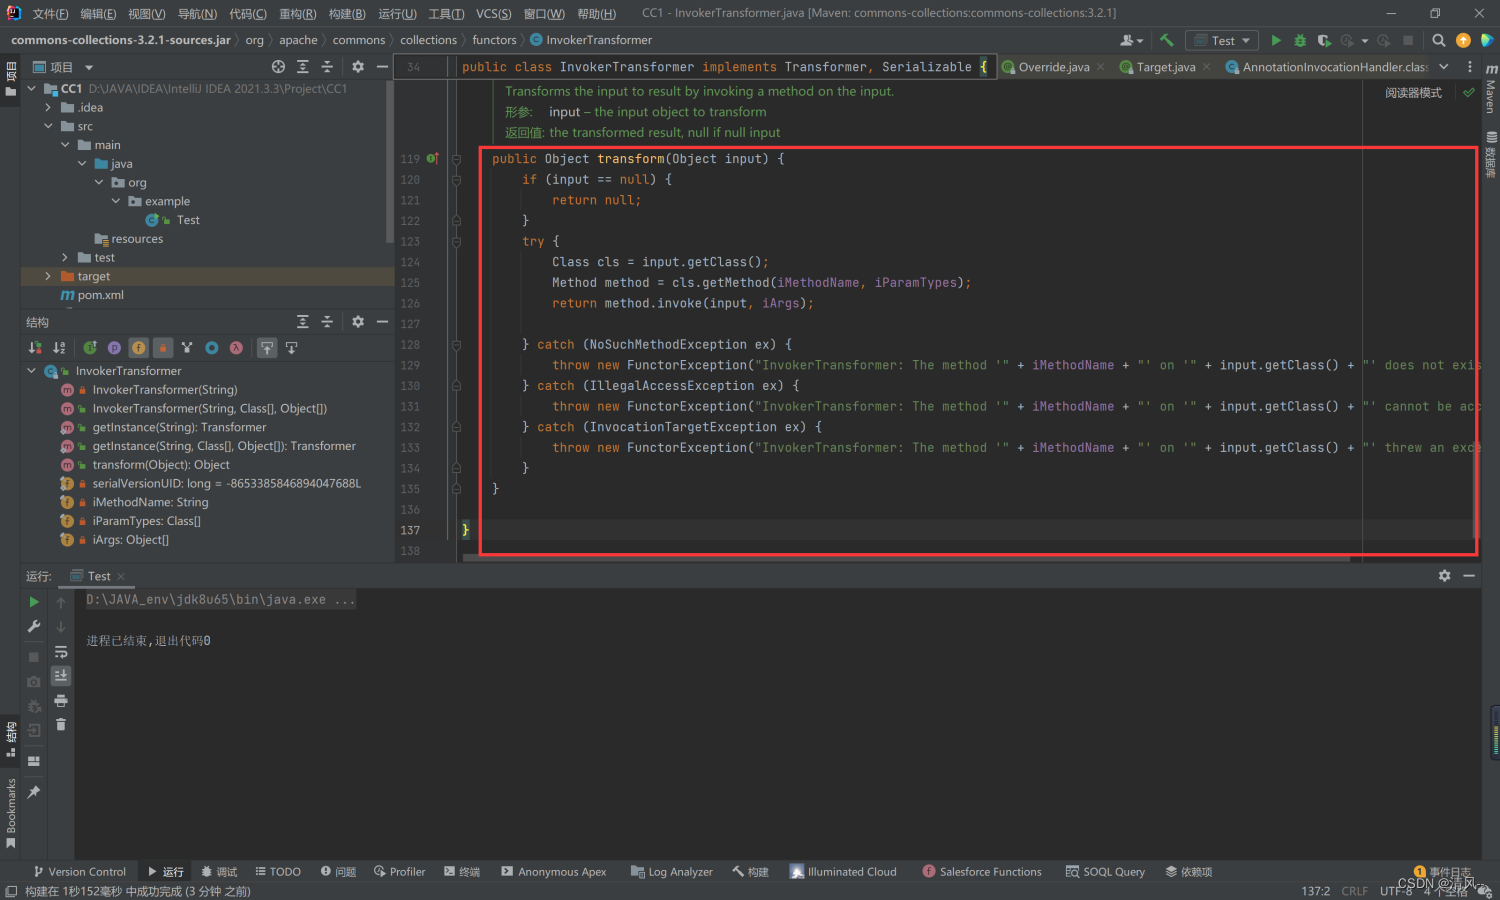The image size is (1500, 900).
Task: Open the 重构(R) menu
Action: point(297,14)
